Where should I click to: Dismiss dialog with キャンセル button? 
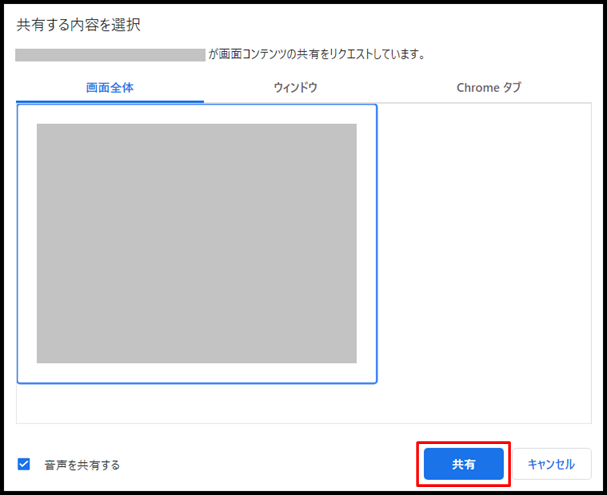pos(552,464)
